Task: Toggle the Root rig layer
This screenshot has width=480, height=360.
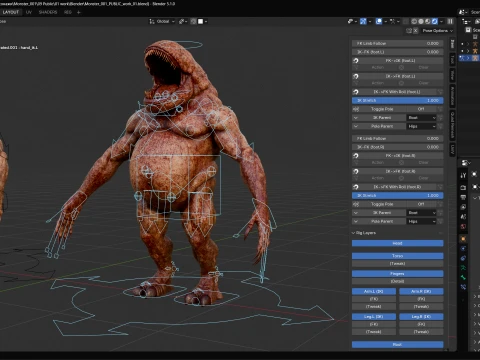Action: [398, 344]
